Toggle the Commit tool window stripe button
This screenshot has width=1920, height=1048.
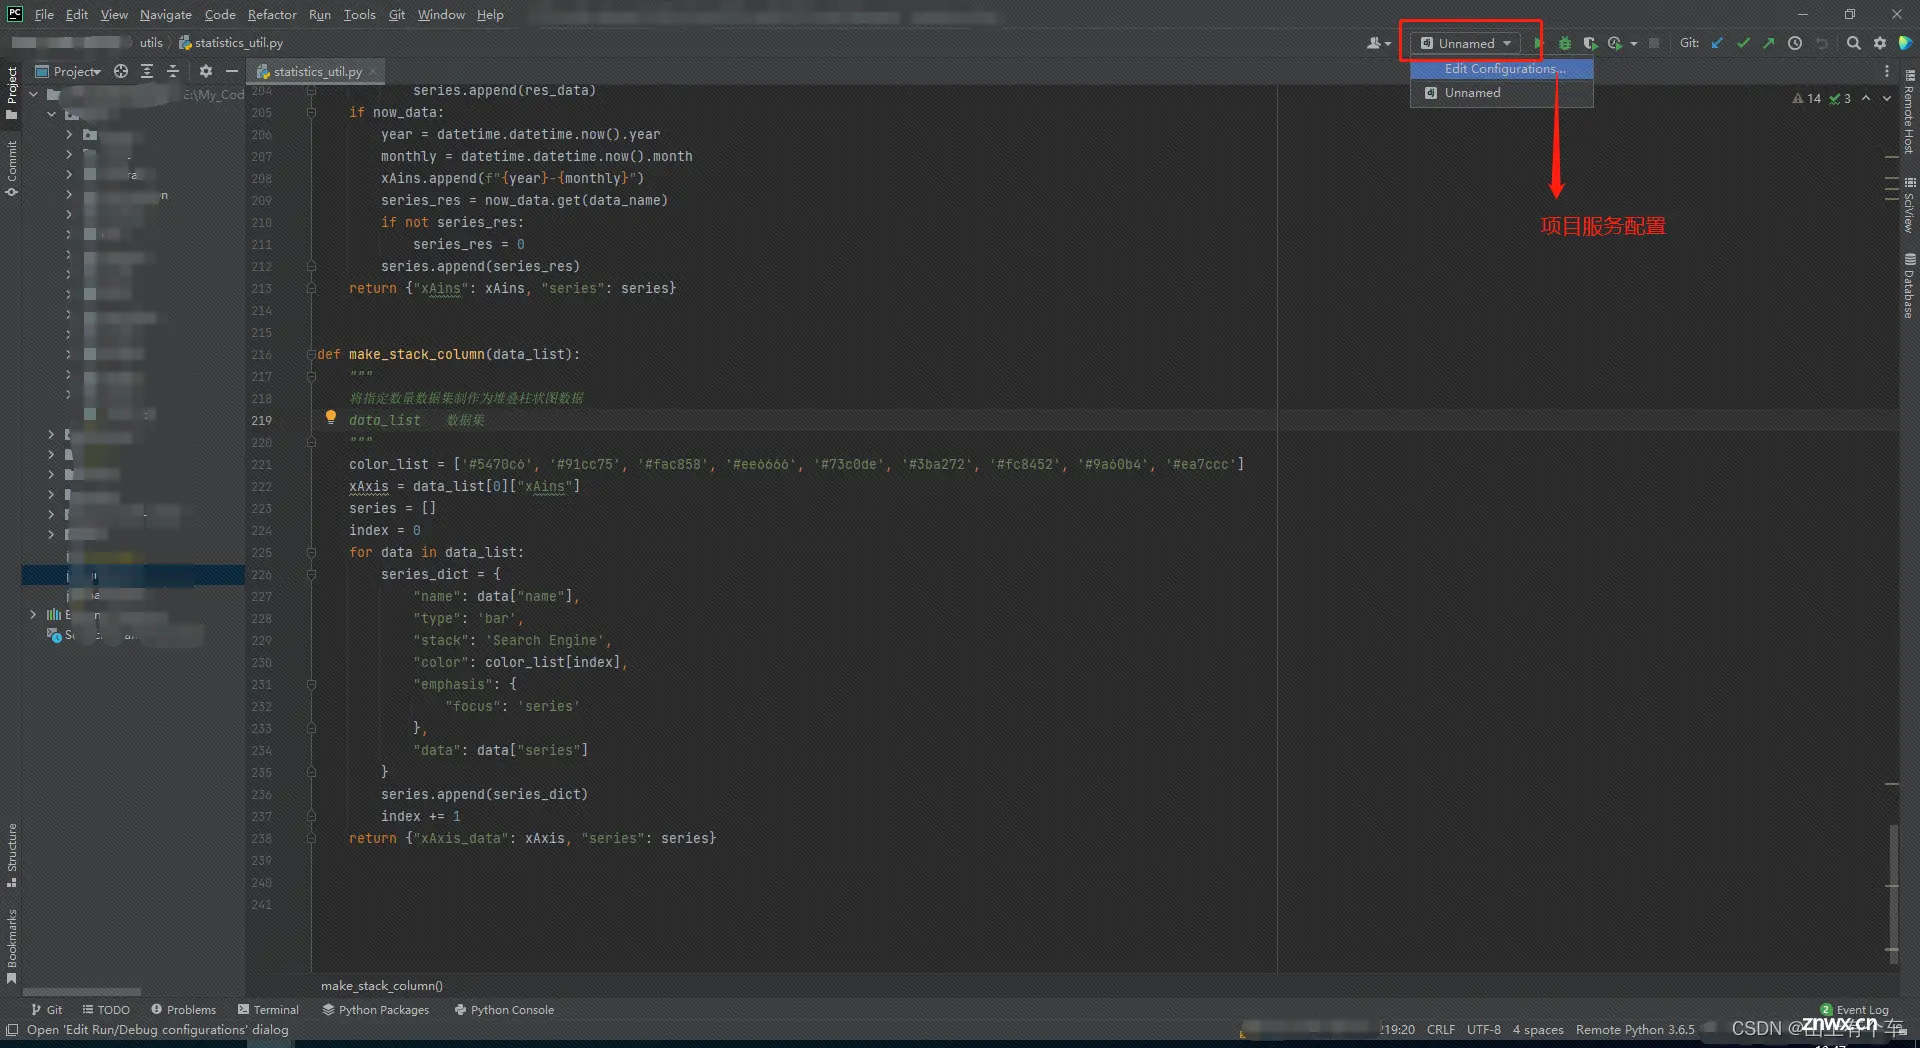click(x=12, y=167)
